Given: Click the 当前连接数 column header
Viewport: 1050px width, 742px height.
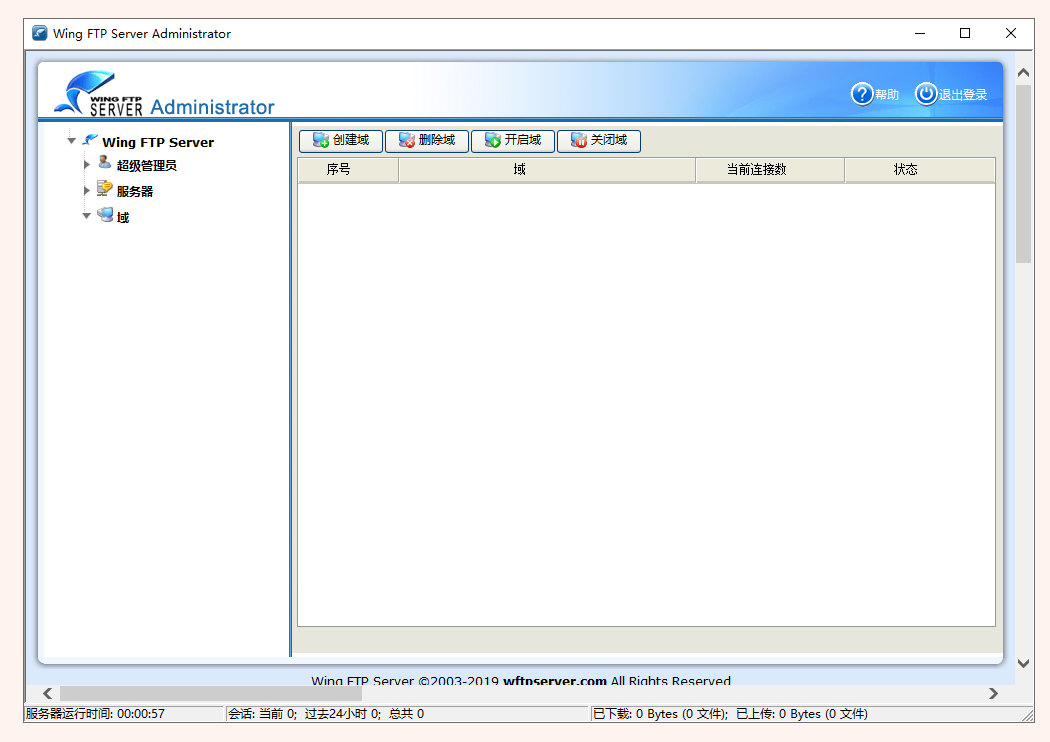Looking at the screenshot, I should pyautogui.click(x=769, y=169).
